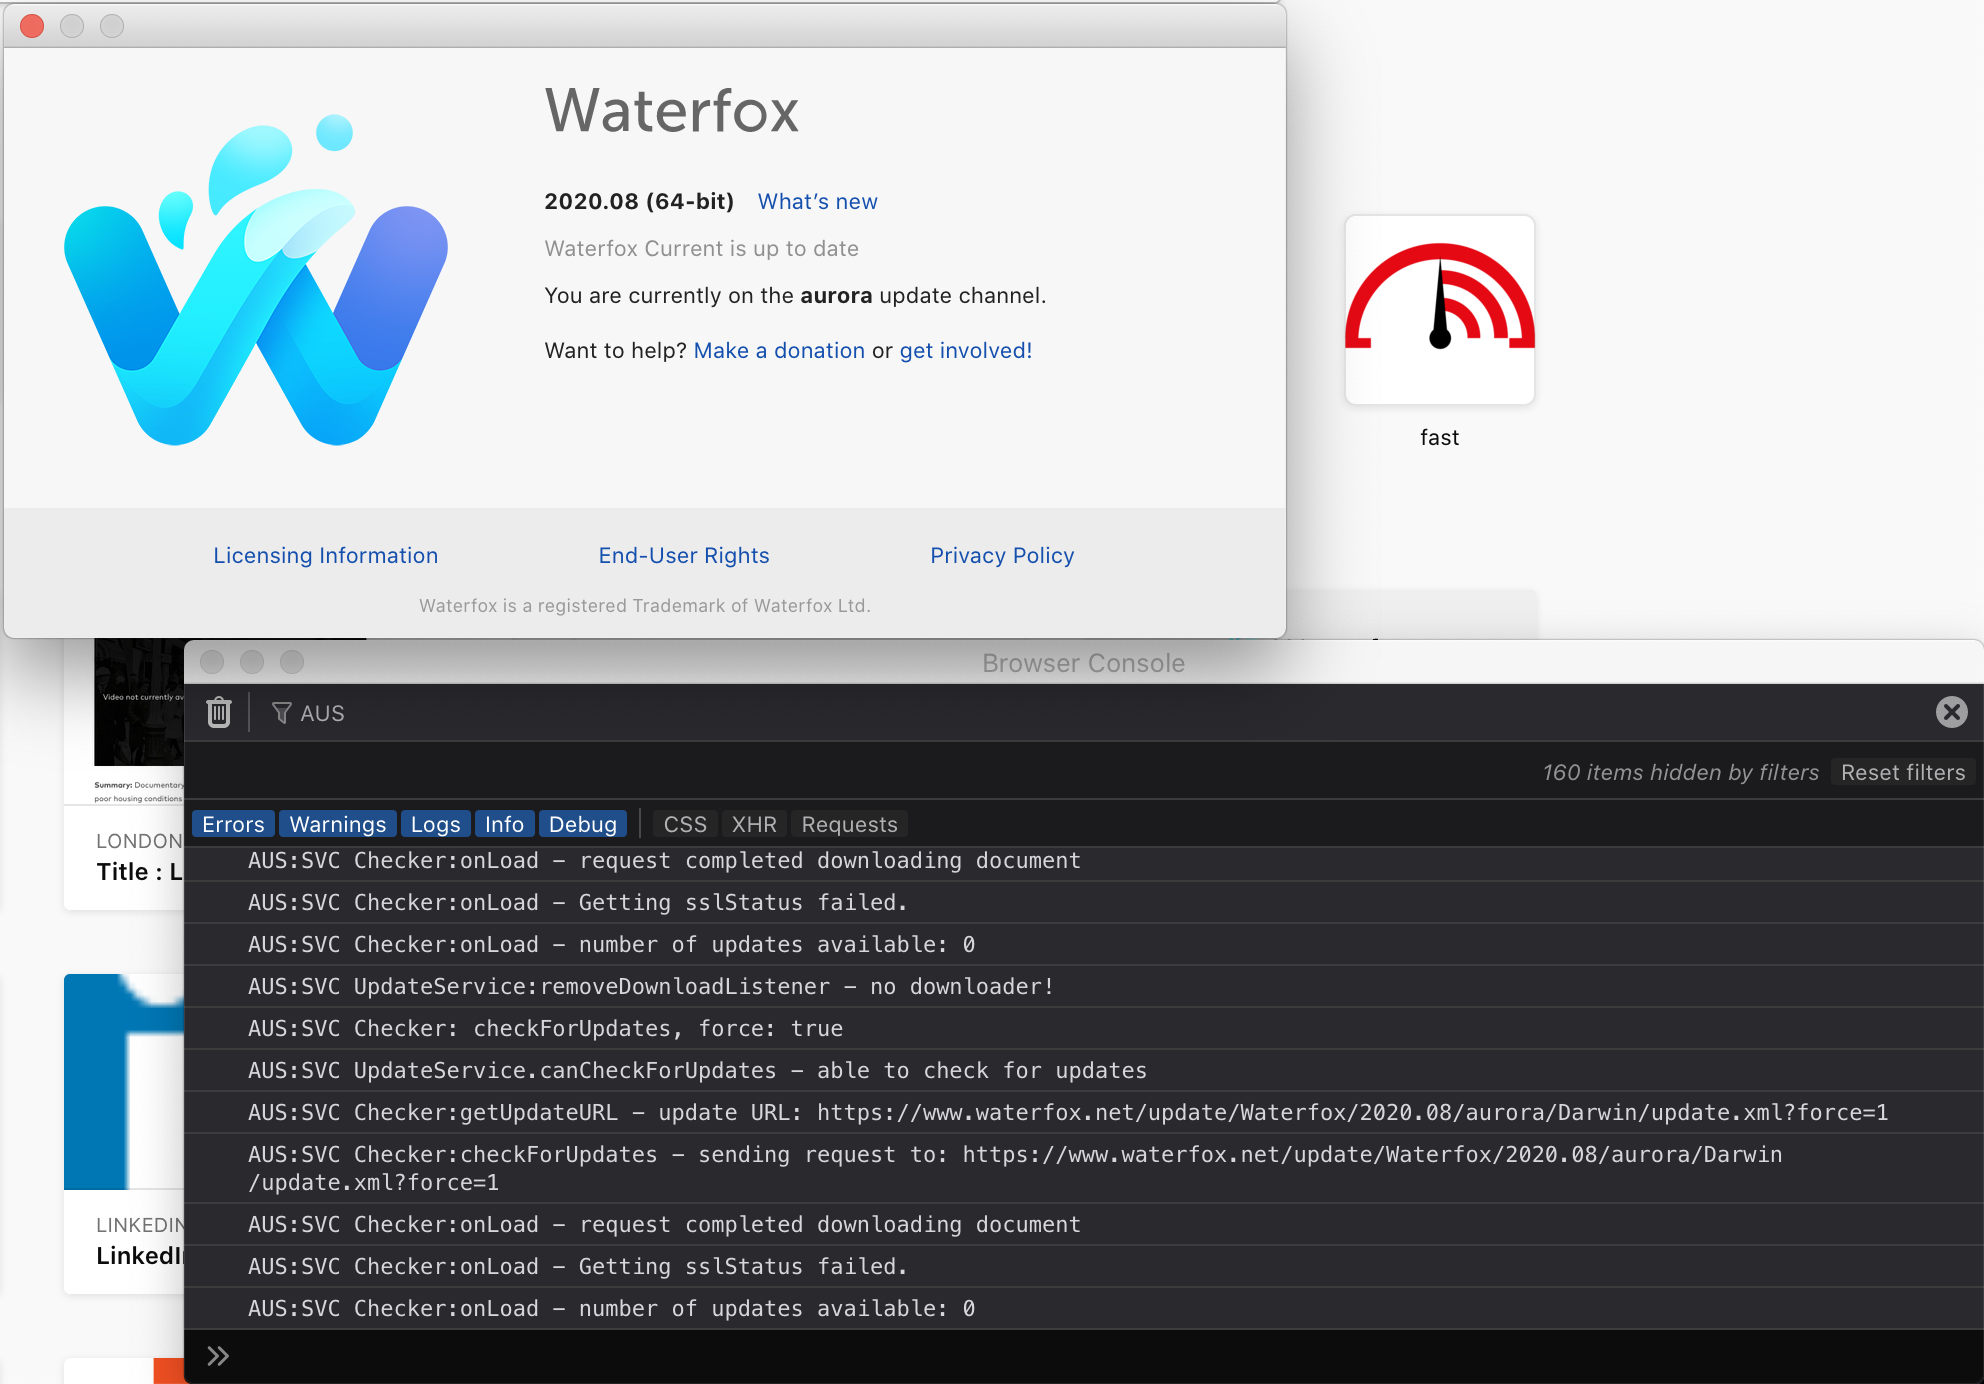Image resolution: width=1984 pixels, height=1384 pixels.
Task: Click the LinkedIn thumbnail icon
Action: 124,1082
